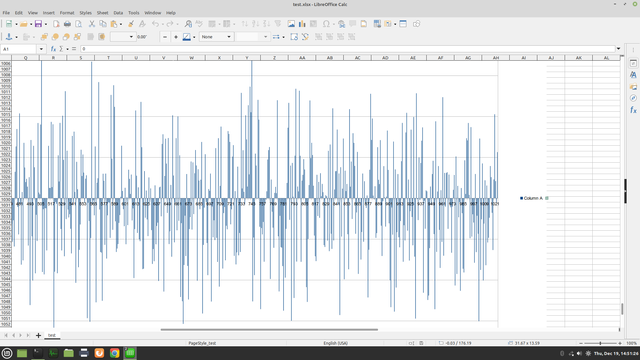Click the Clear Direct Formatting icon
The width and height of the screenshot is (640, 360).
click(142, 24)
